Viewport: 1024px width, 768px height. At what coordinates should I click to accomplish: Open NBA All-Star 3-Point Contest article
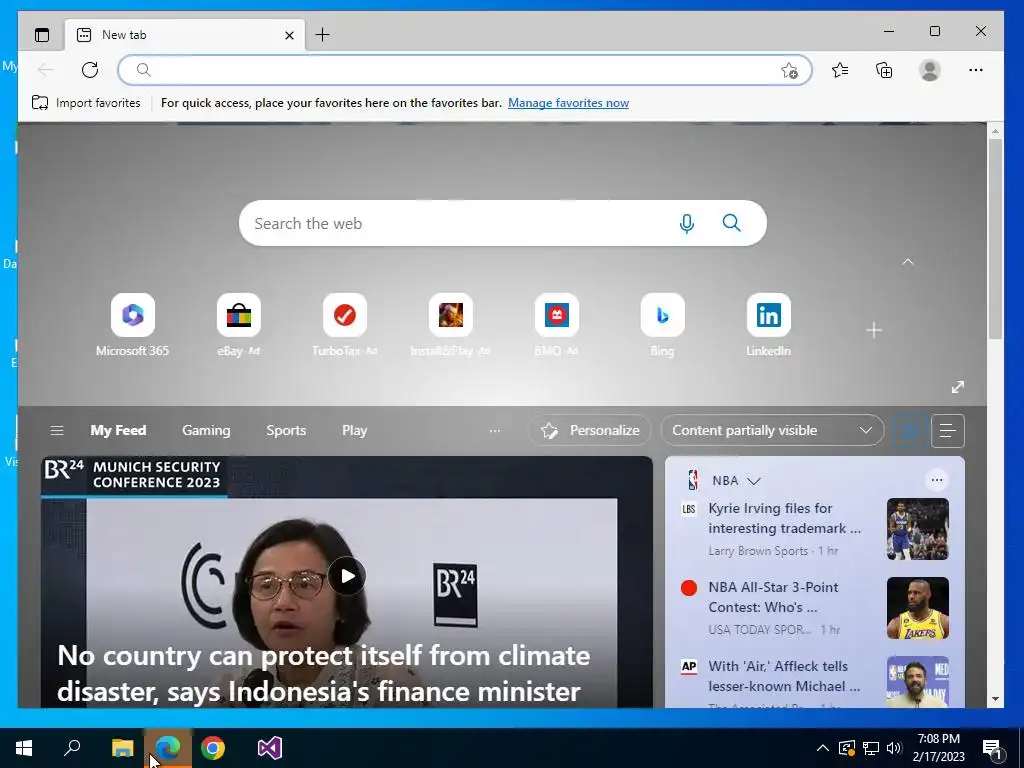[773, 597]
